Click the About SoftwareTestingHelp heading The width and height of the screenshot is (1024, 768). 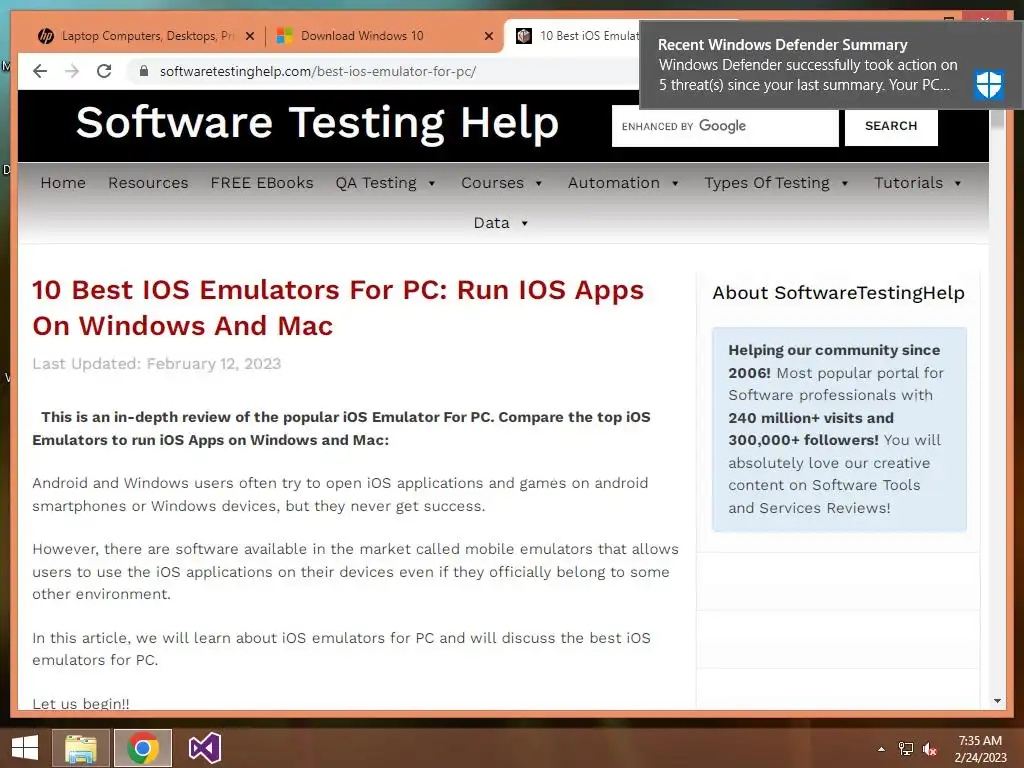pyautogui.click(x=839, y=293)
